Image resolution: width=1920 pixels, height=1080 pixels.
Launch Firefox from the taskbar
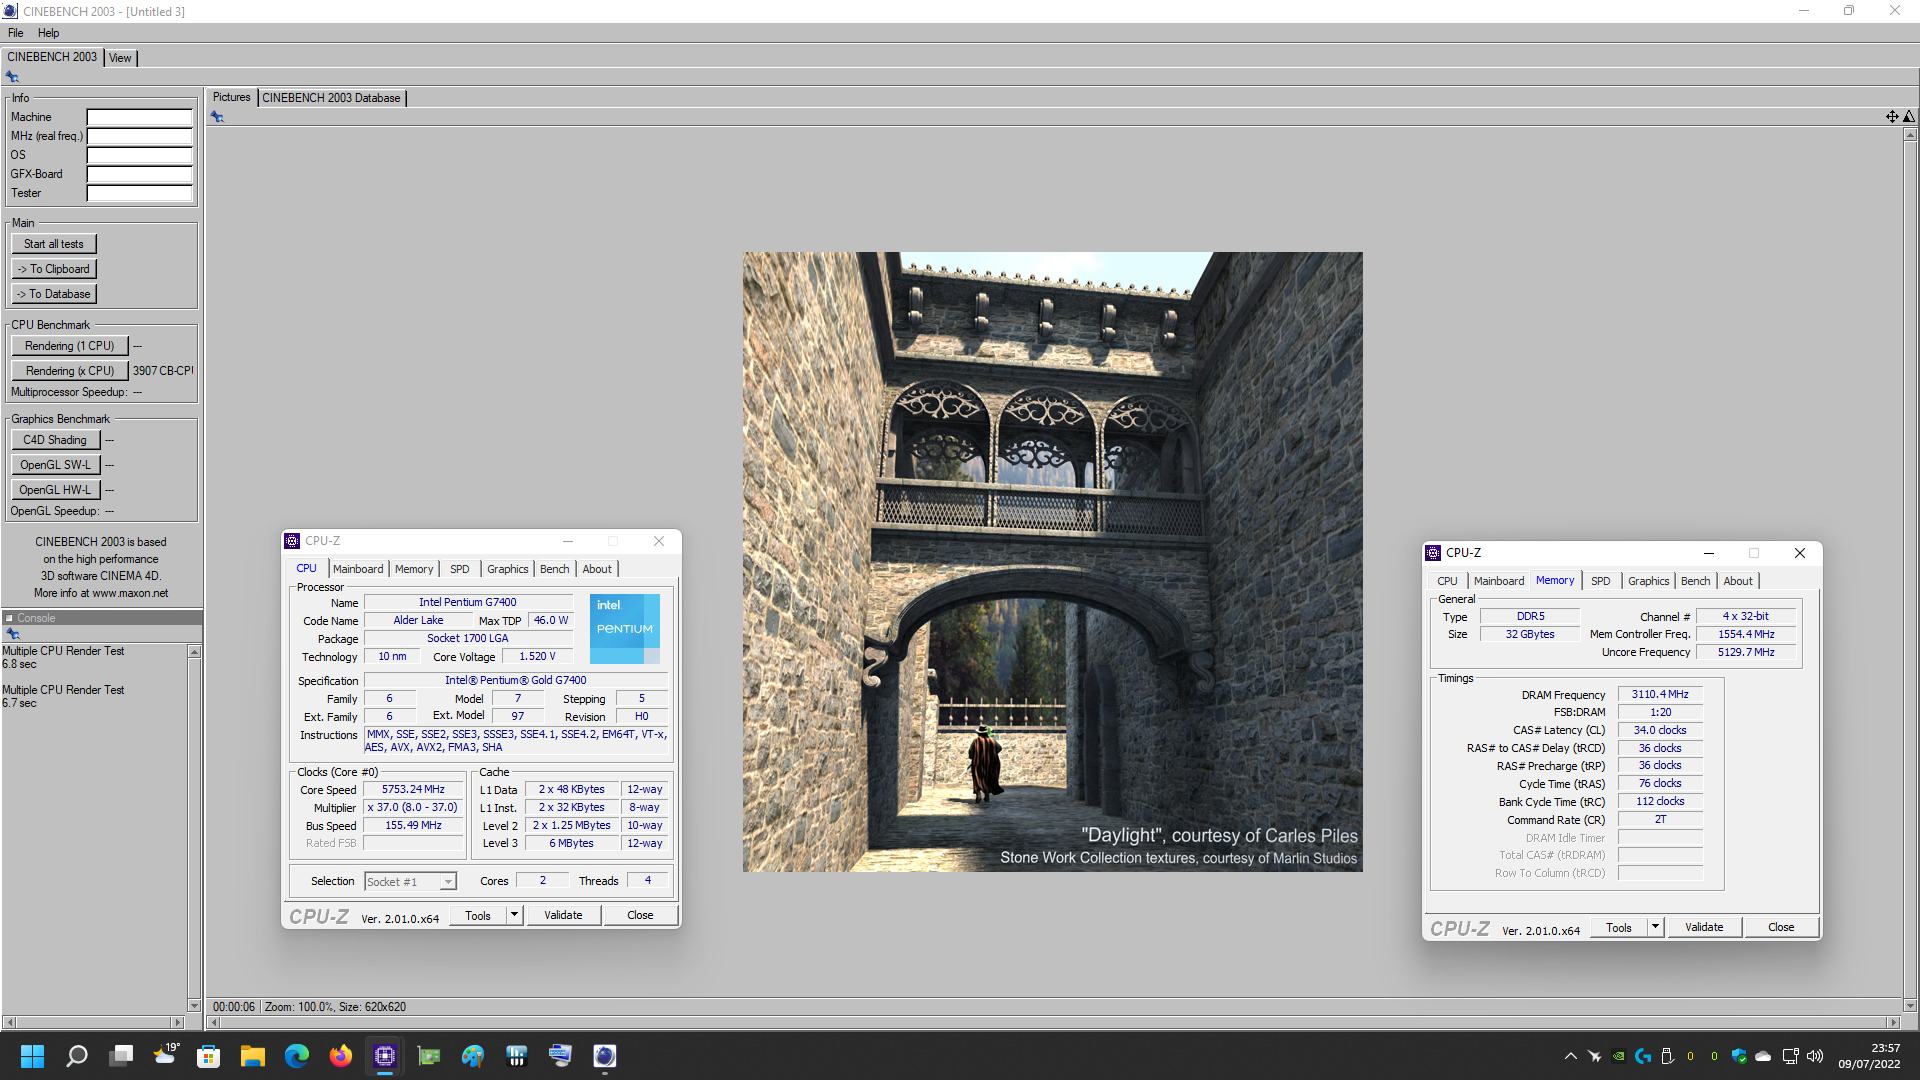click(340, 1056)
